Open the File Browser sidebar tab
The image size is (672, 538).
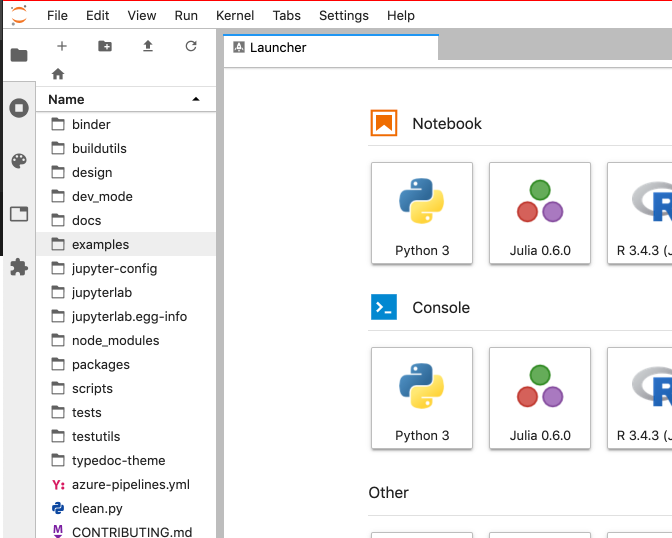19,55
